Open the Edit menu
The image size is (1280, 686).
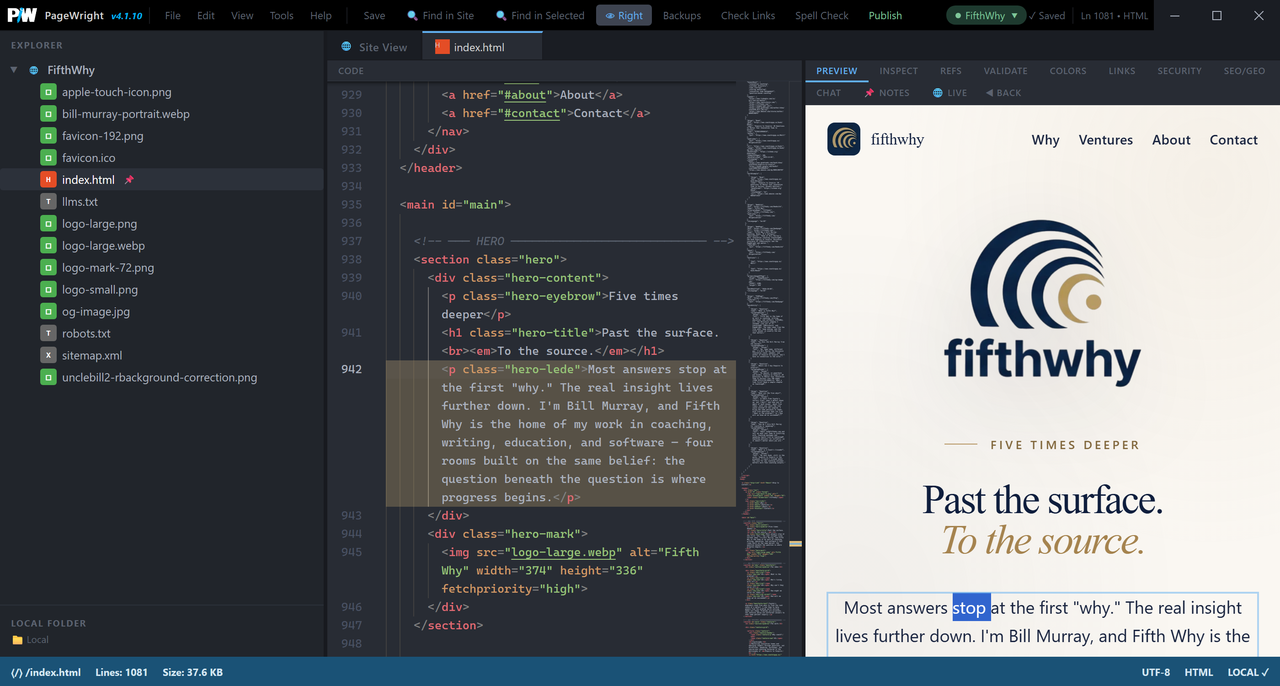(x=206, y=16)
